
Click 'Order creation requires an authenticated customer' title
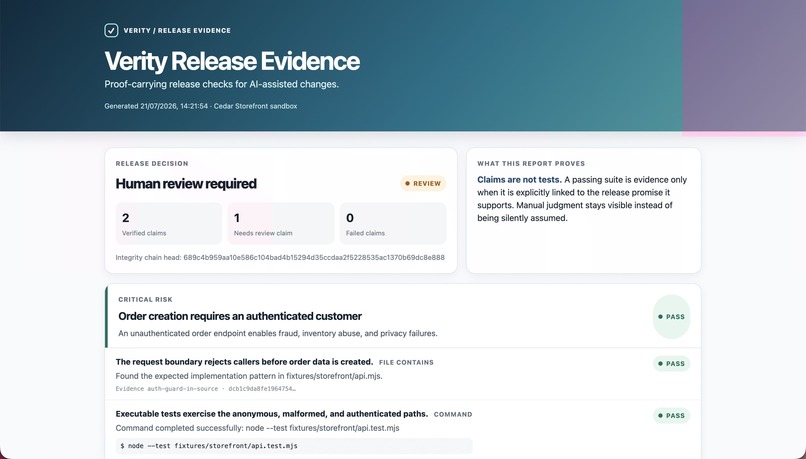240,316
